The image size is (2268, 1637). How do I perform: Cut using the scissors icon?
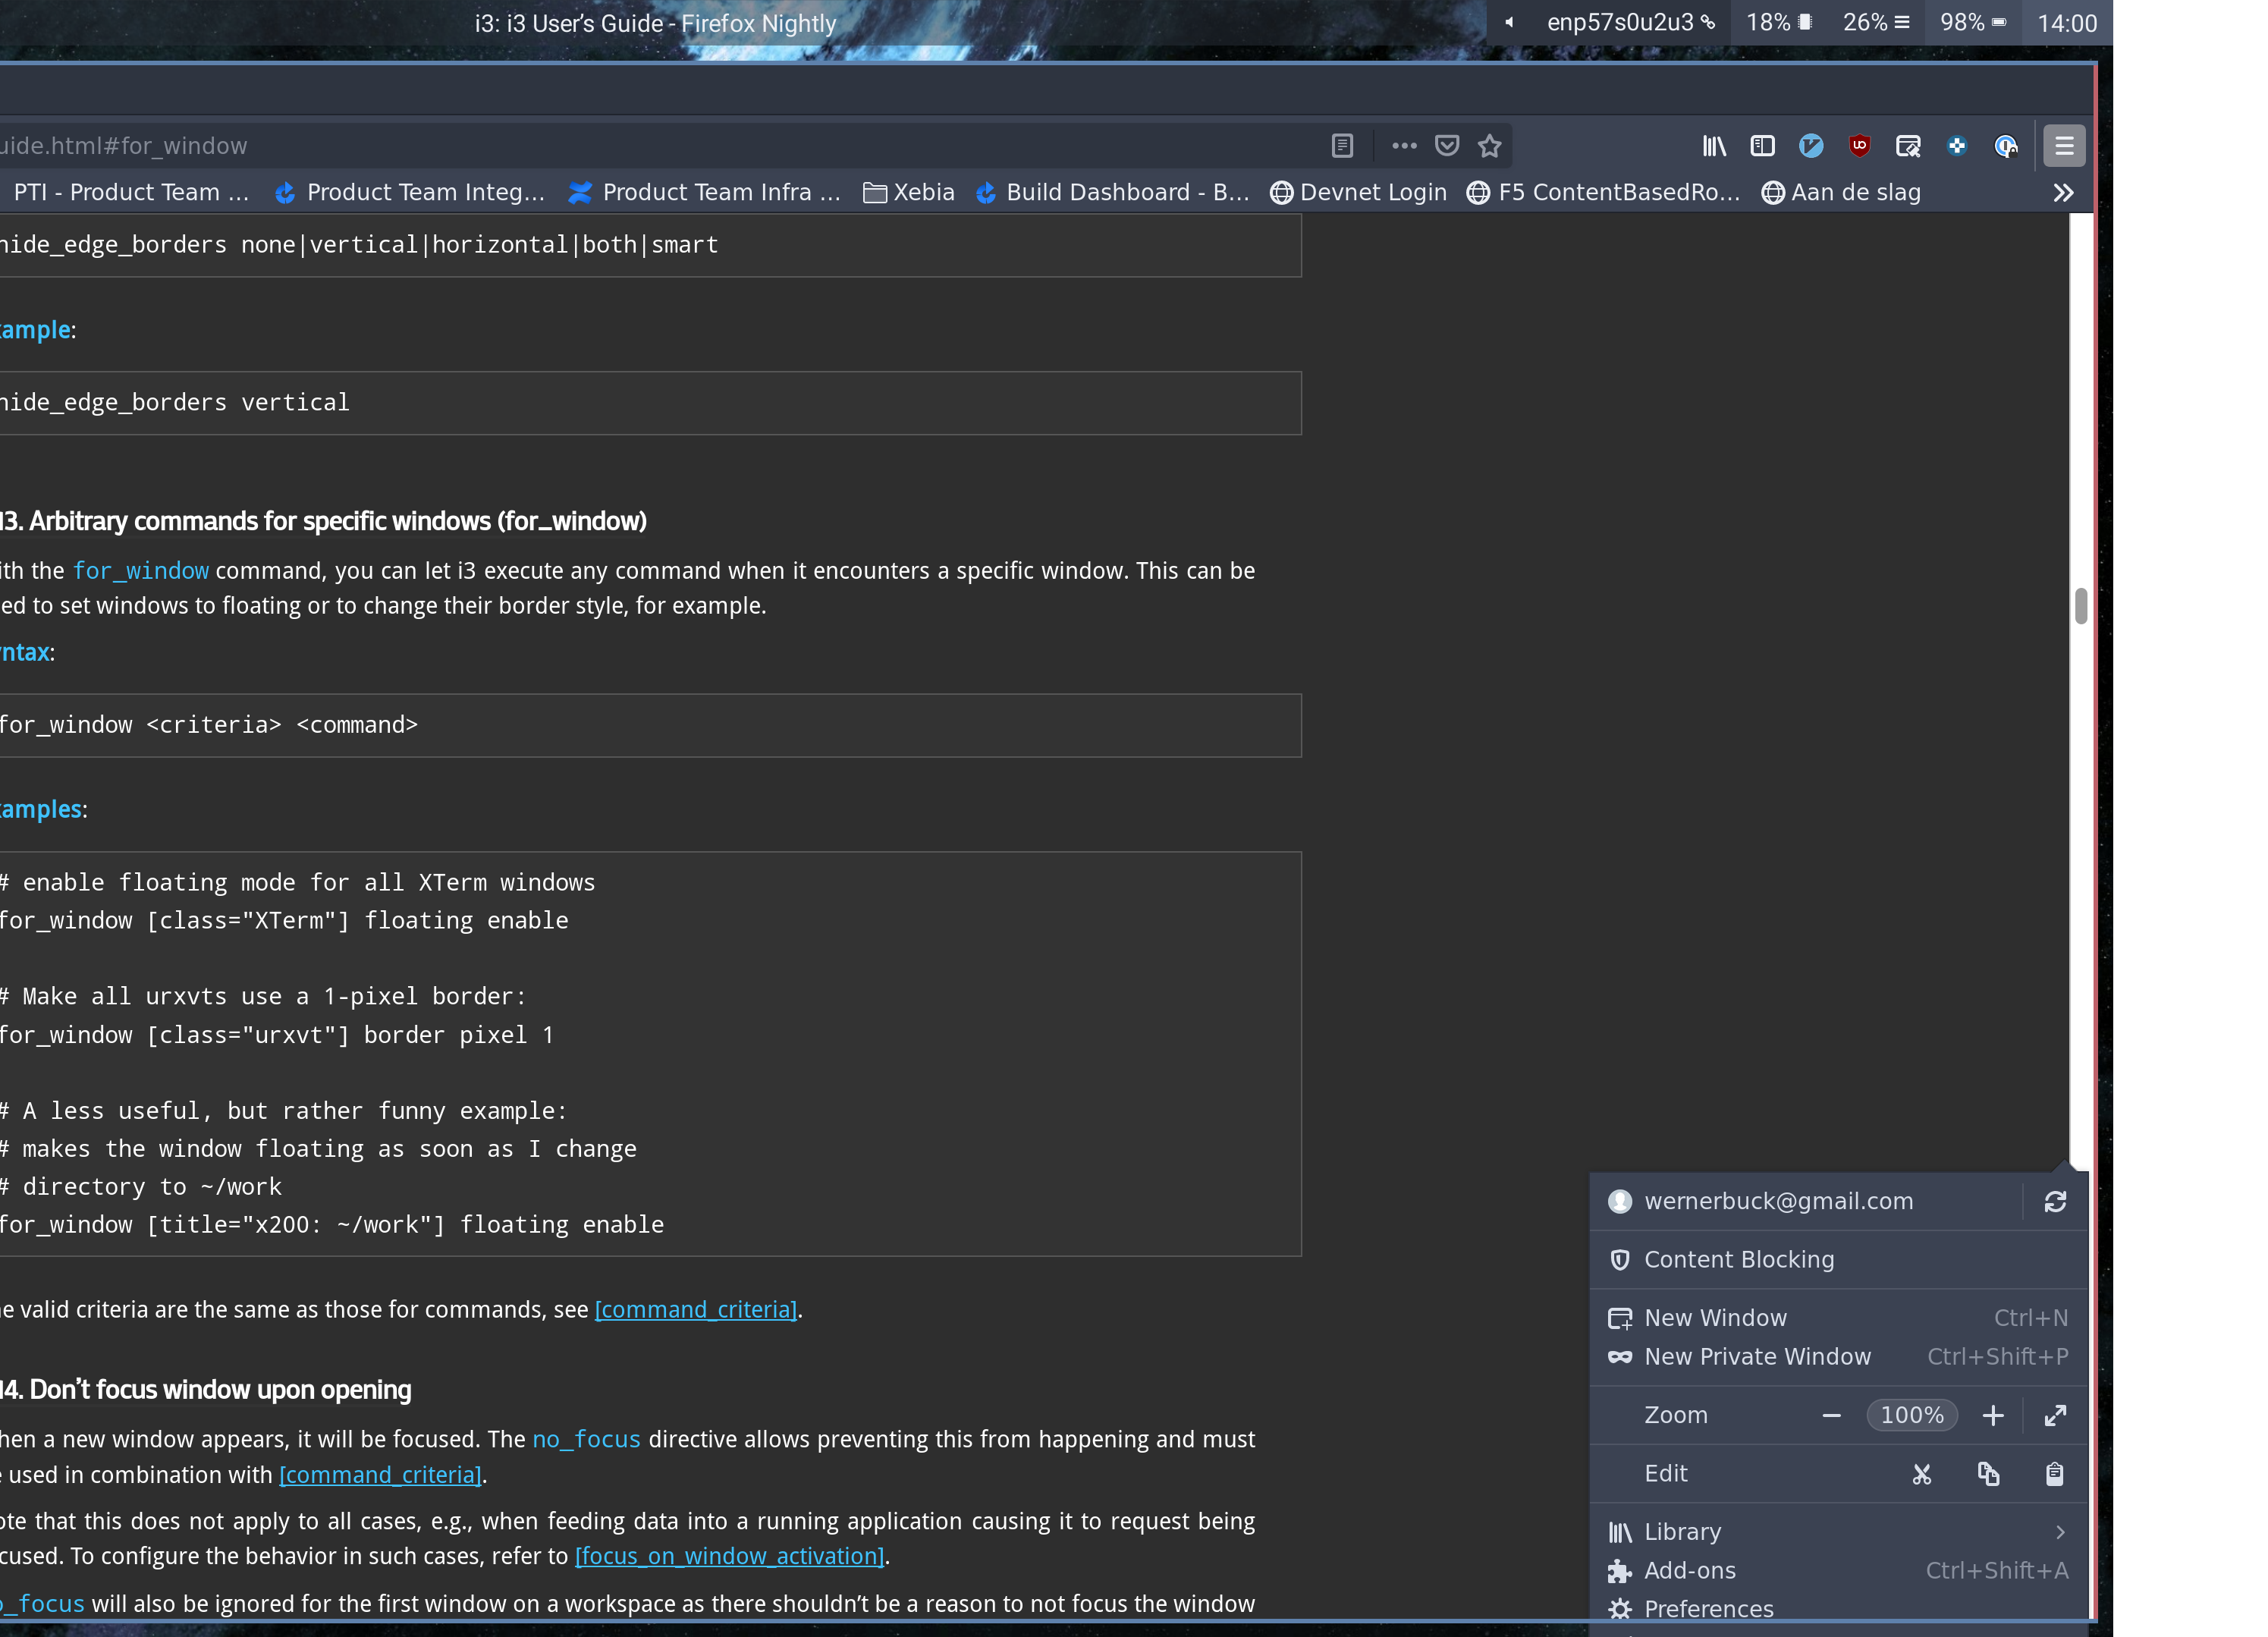click(x=1922, y=1474)
